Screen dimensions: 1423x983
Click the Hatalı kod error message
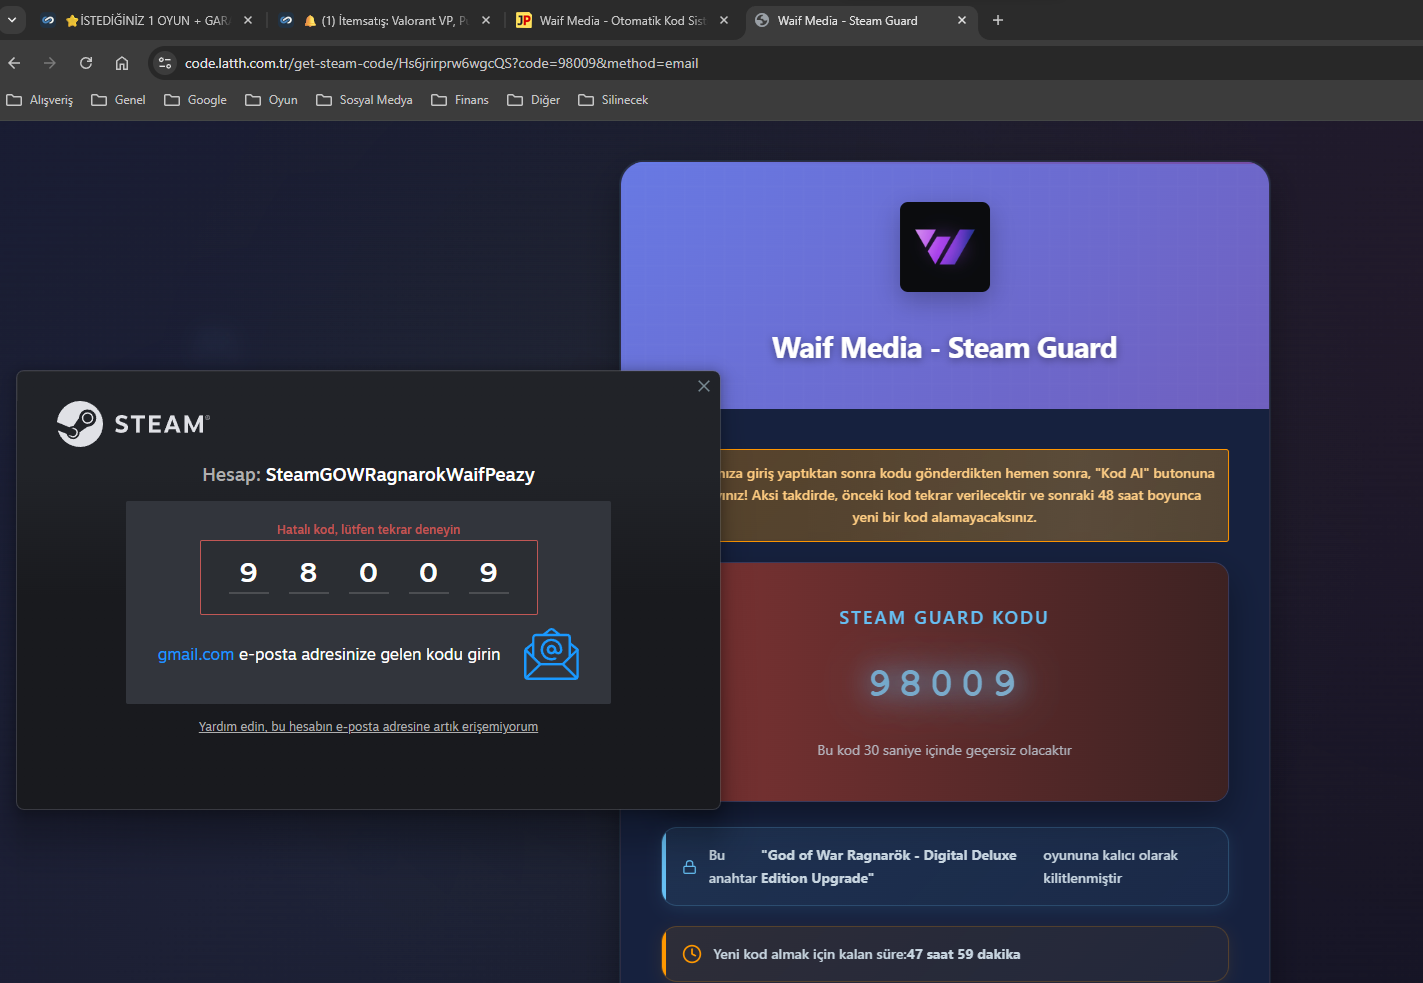click(x=369, y=530)
